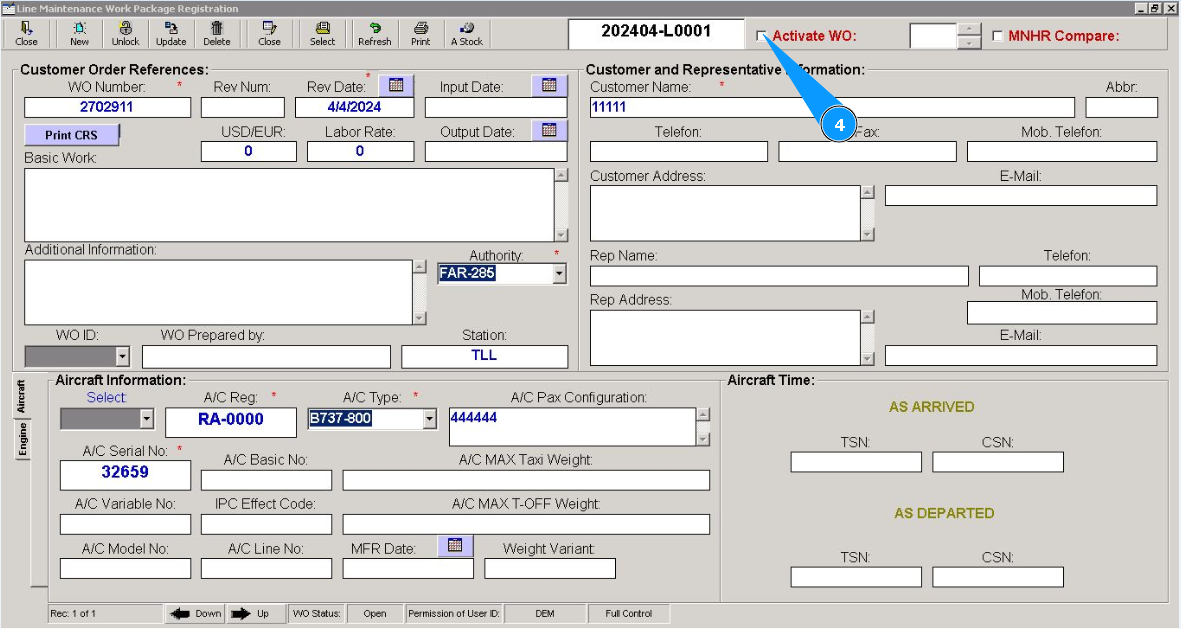The height and width of the screenshot is (630, 1181).
Task: Go Down to next record
Action: [196, 614]
